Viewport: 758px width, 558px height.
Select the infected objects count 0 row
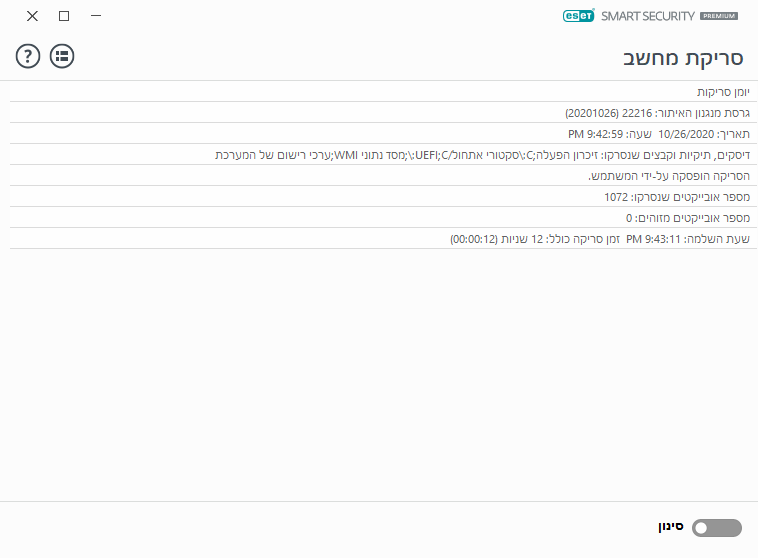pos(383,218)
